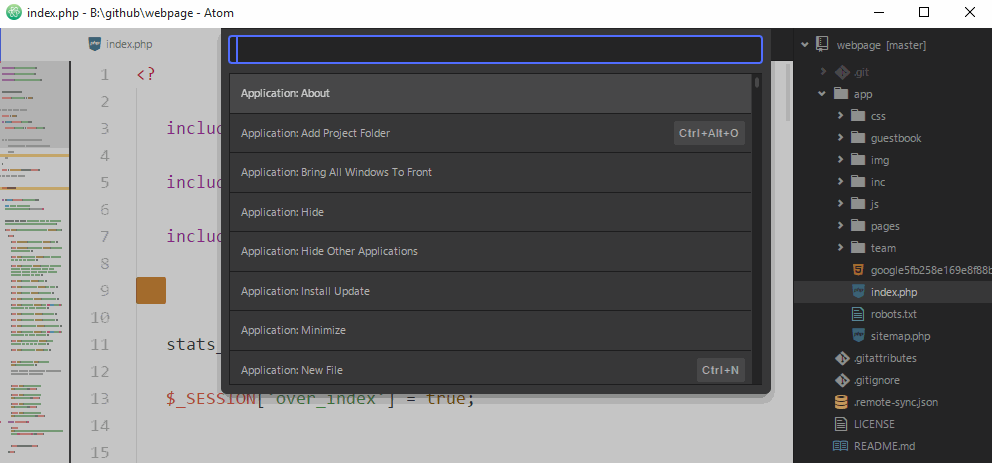Expand the inc folder chevron
This screenshot has width=992, height=463.
[840, 182]
